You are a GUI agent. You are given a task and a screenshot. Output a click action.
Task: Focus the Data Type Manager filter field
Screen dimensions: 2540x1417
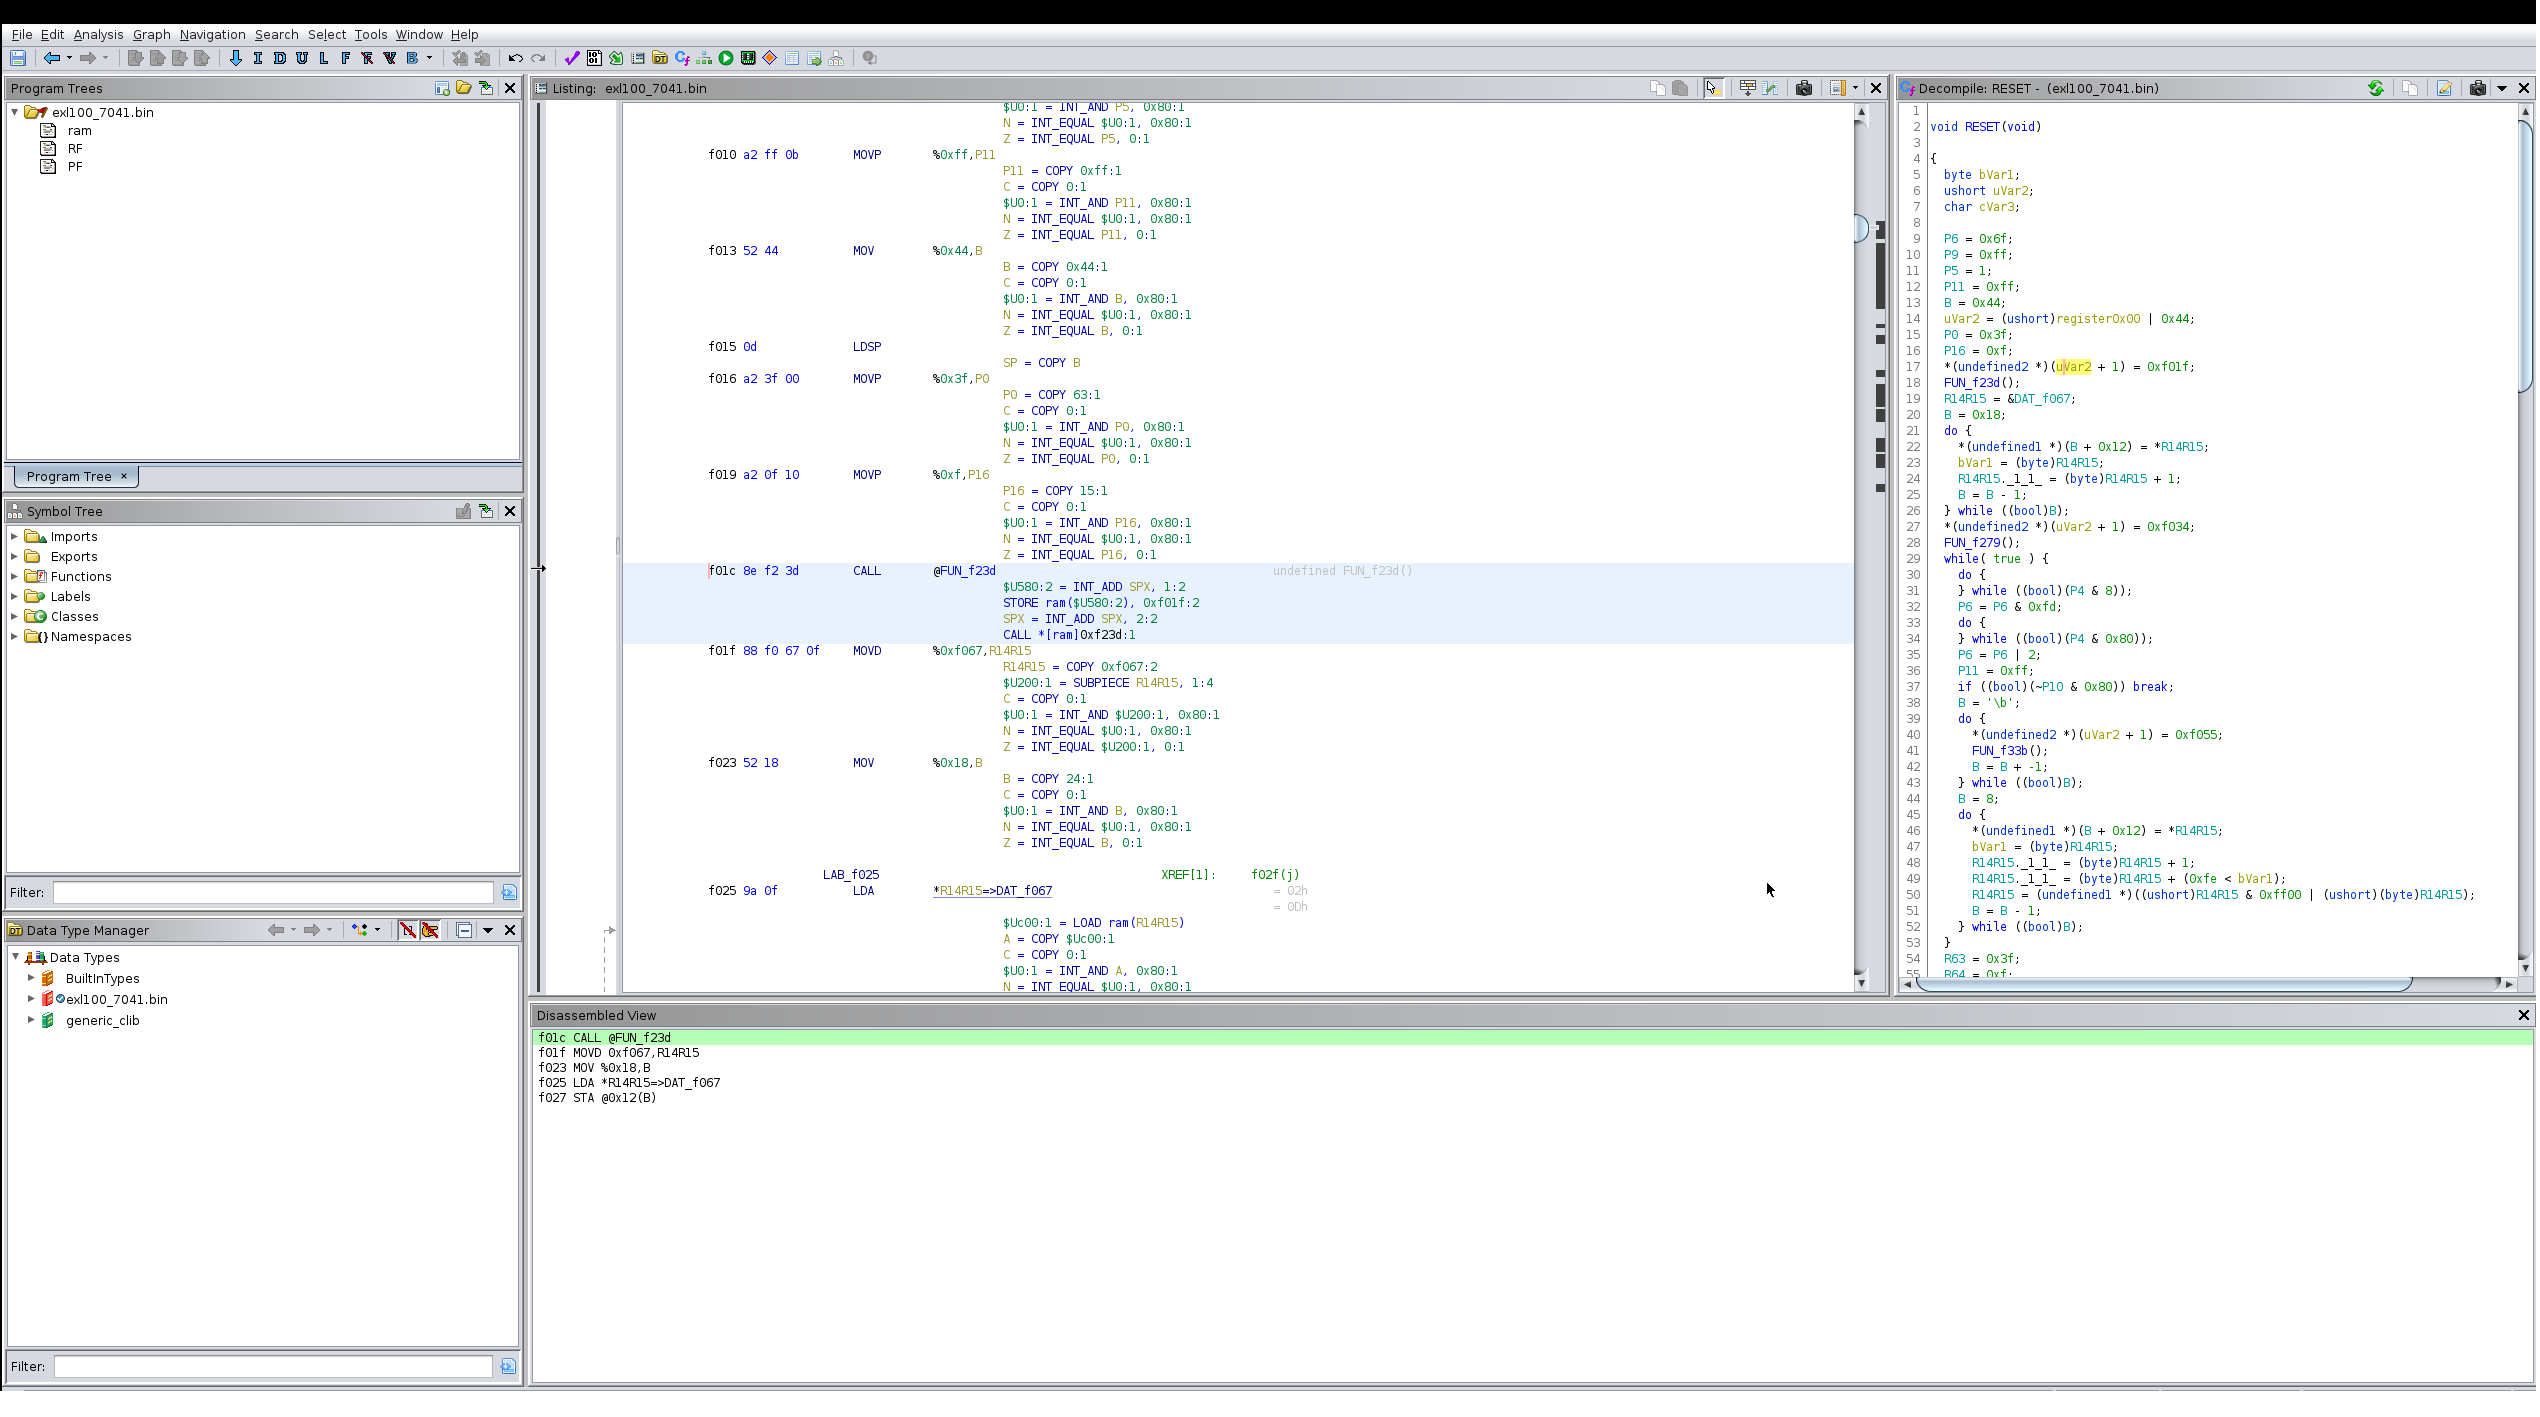(273, 1366)
